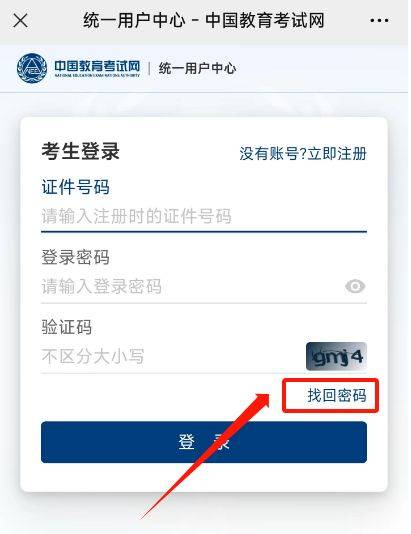Click the 证件号码 field label

click(75, 187)
